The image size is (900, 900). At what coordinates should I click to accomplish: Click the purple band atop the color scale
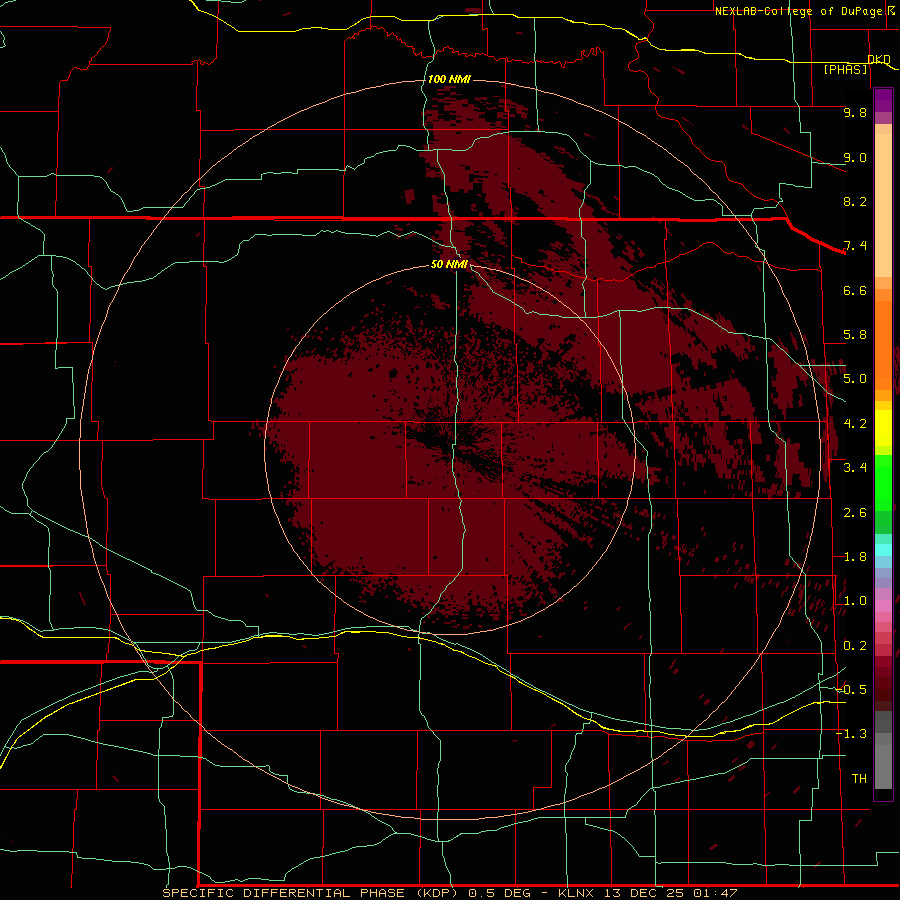[x=883, y=100]
